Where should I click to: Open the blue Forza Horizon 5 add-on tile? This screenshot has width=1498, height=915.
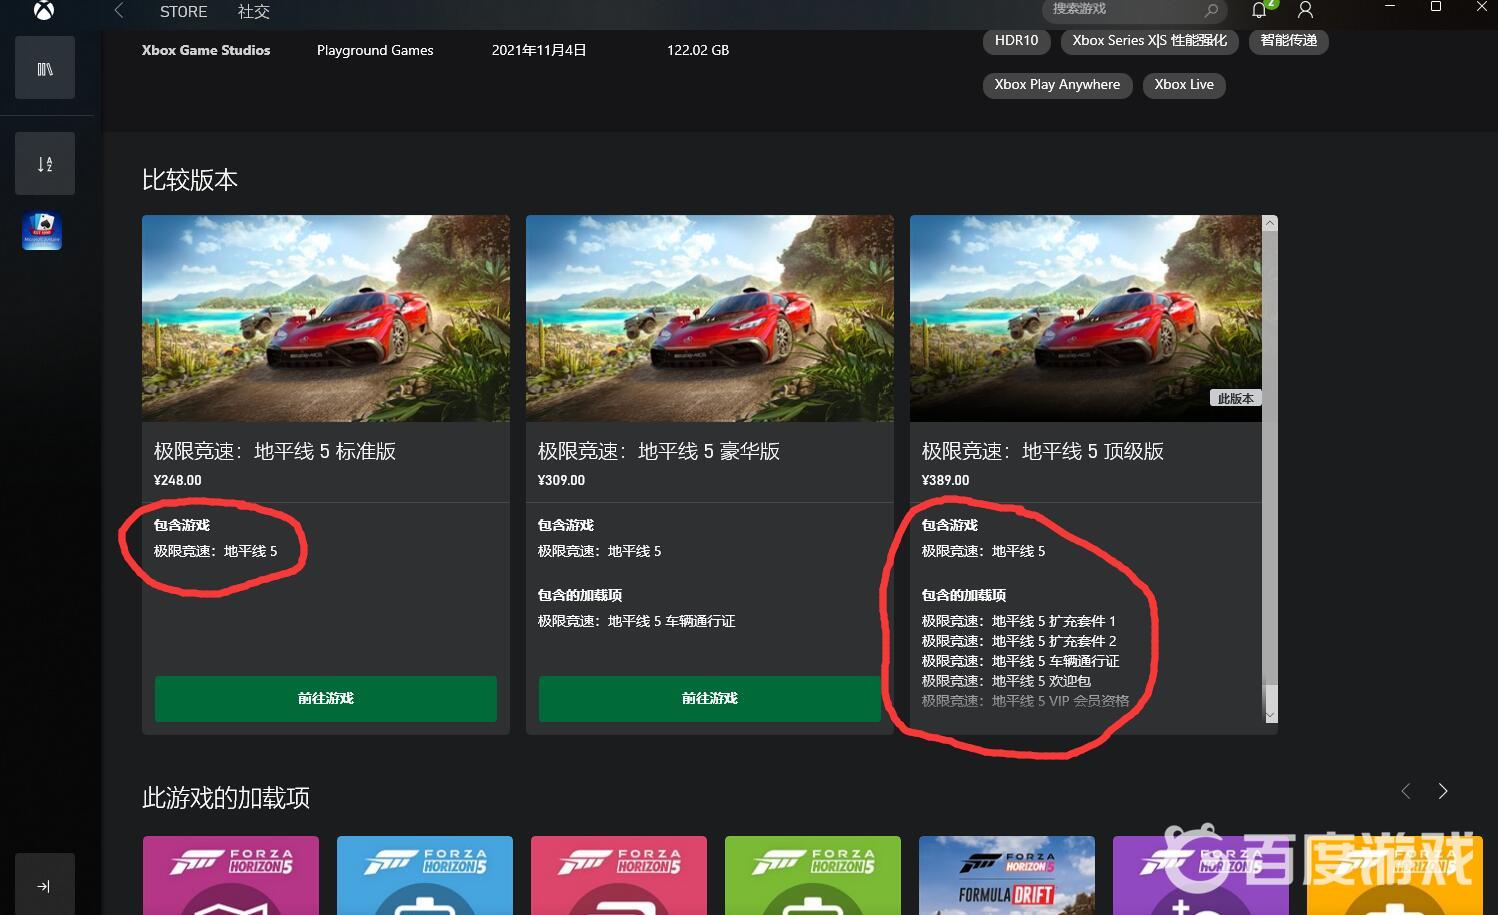pyautogui.click(x=425, y=875)
